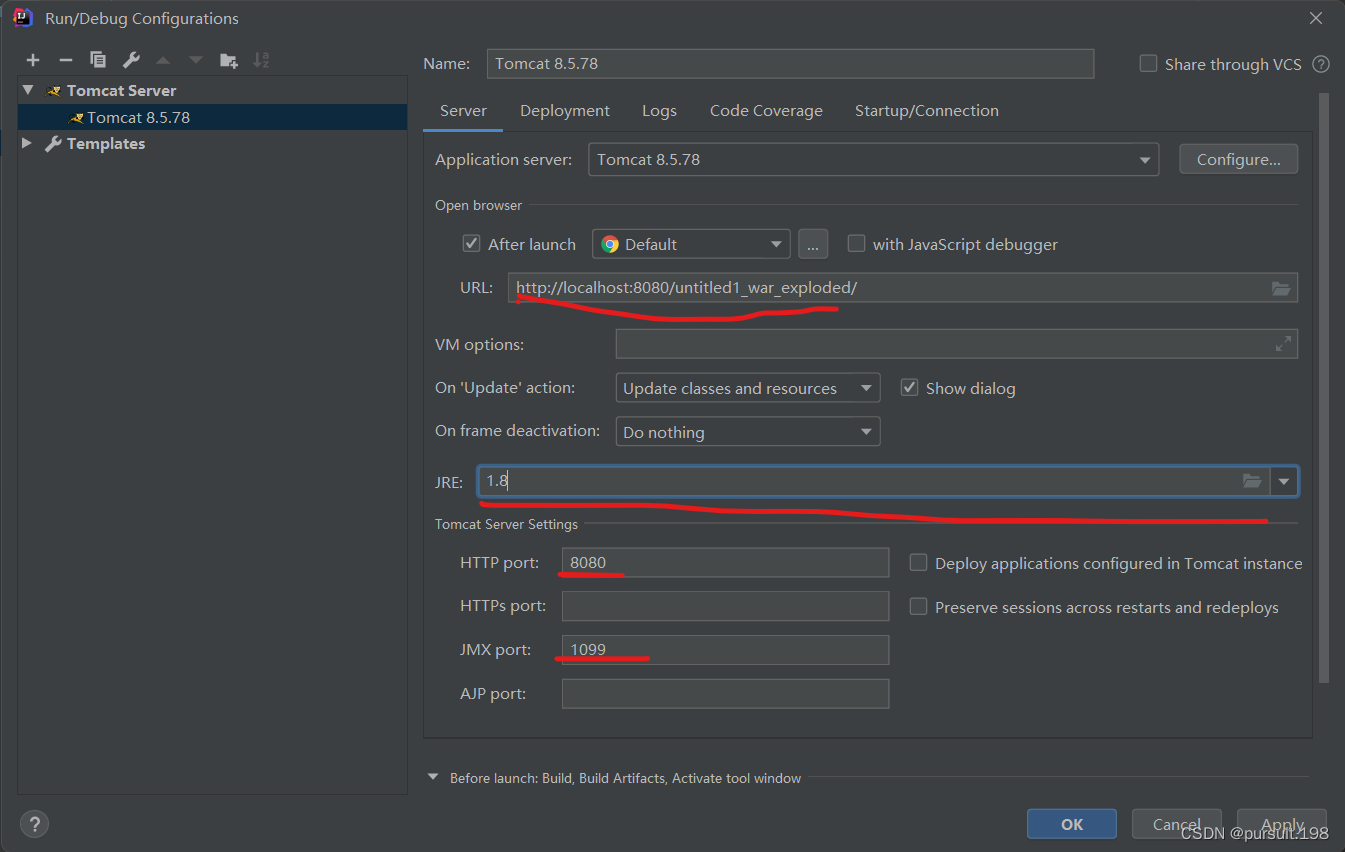Click the AJP port field
1345x852 pixels.
tap(725, 694)
